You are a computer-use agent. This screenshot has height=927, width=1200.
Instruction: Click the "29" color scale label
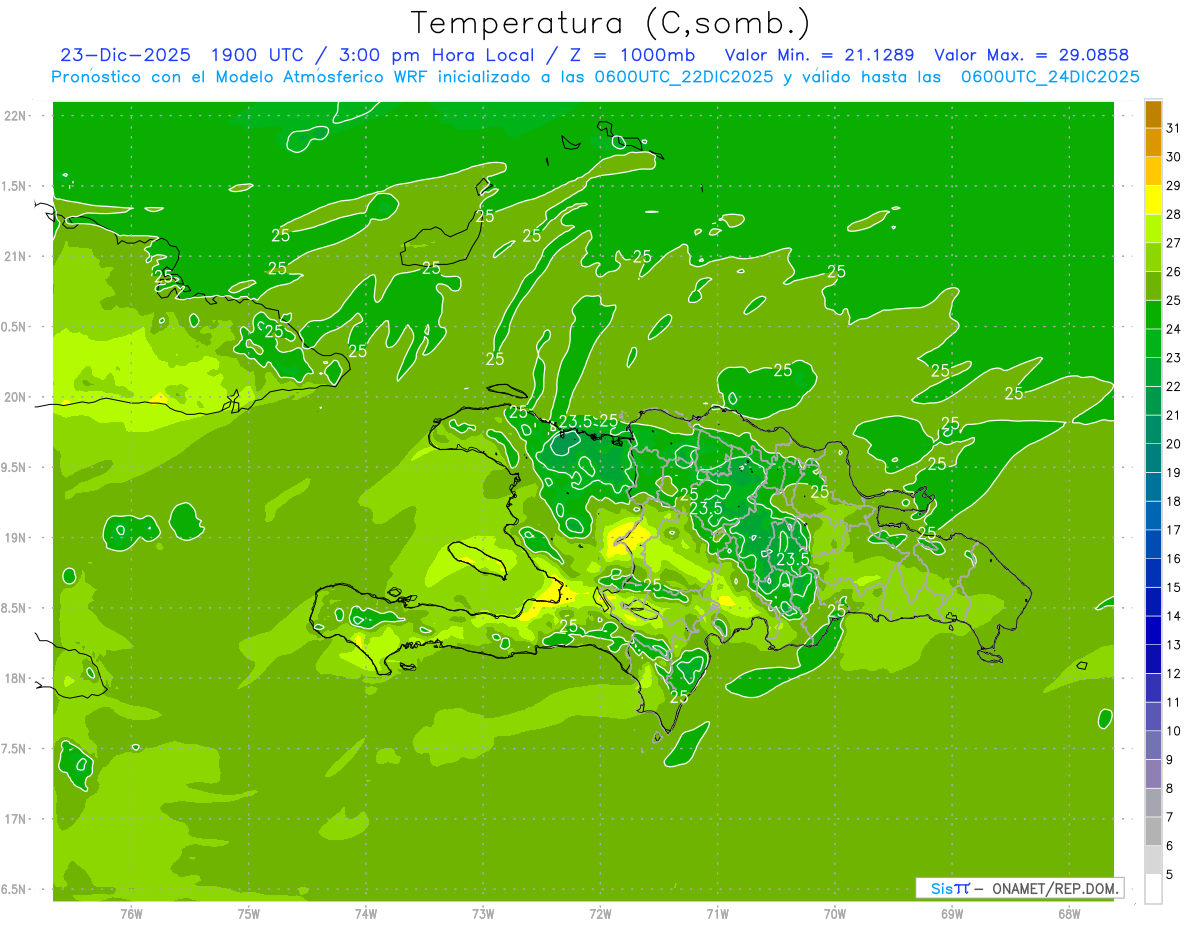coord(1173,186)
